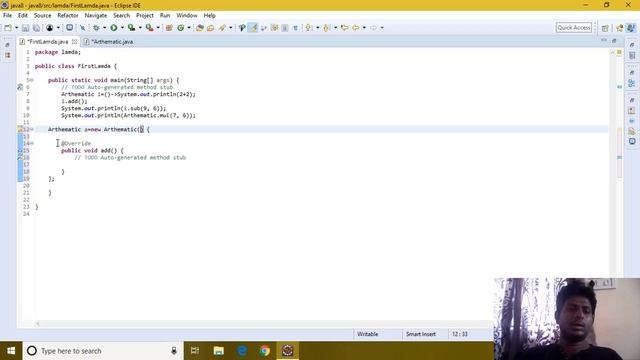This screenshot has width=640, height=360.
Task: Collapse the fold marker at line 14
Action: 32,143
